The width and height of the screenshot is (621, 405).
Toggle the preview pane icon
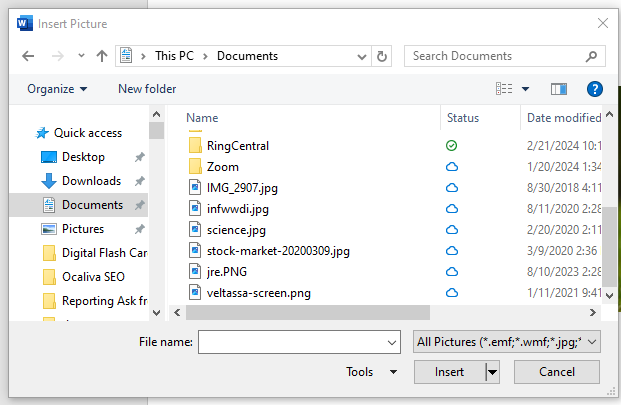[559, 89]
